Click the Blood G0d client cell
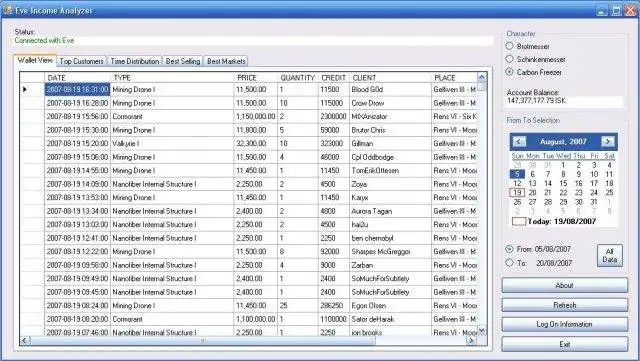The height and width of the screenshot is (361, 640). [x=391, y=89]
